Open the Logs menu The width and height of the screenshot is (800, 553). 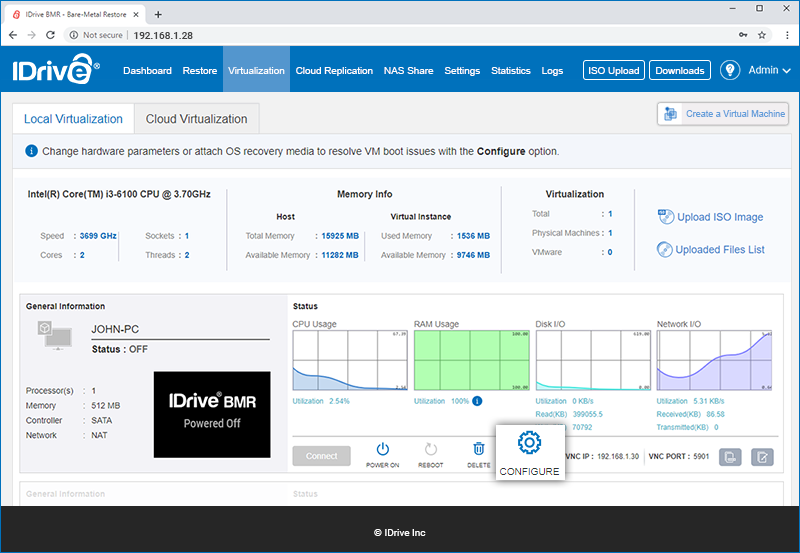point(552,70)
